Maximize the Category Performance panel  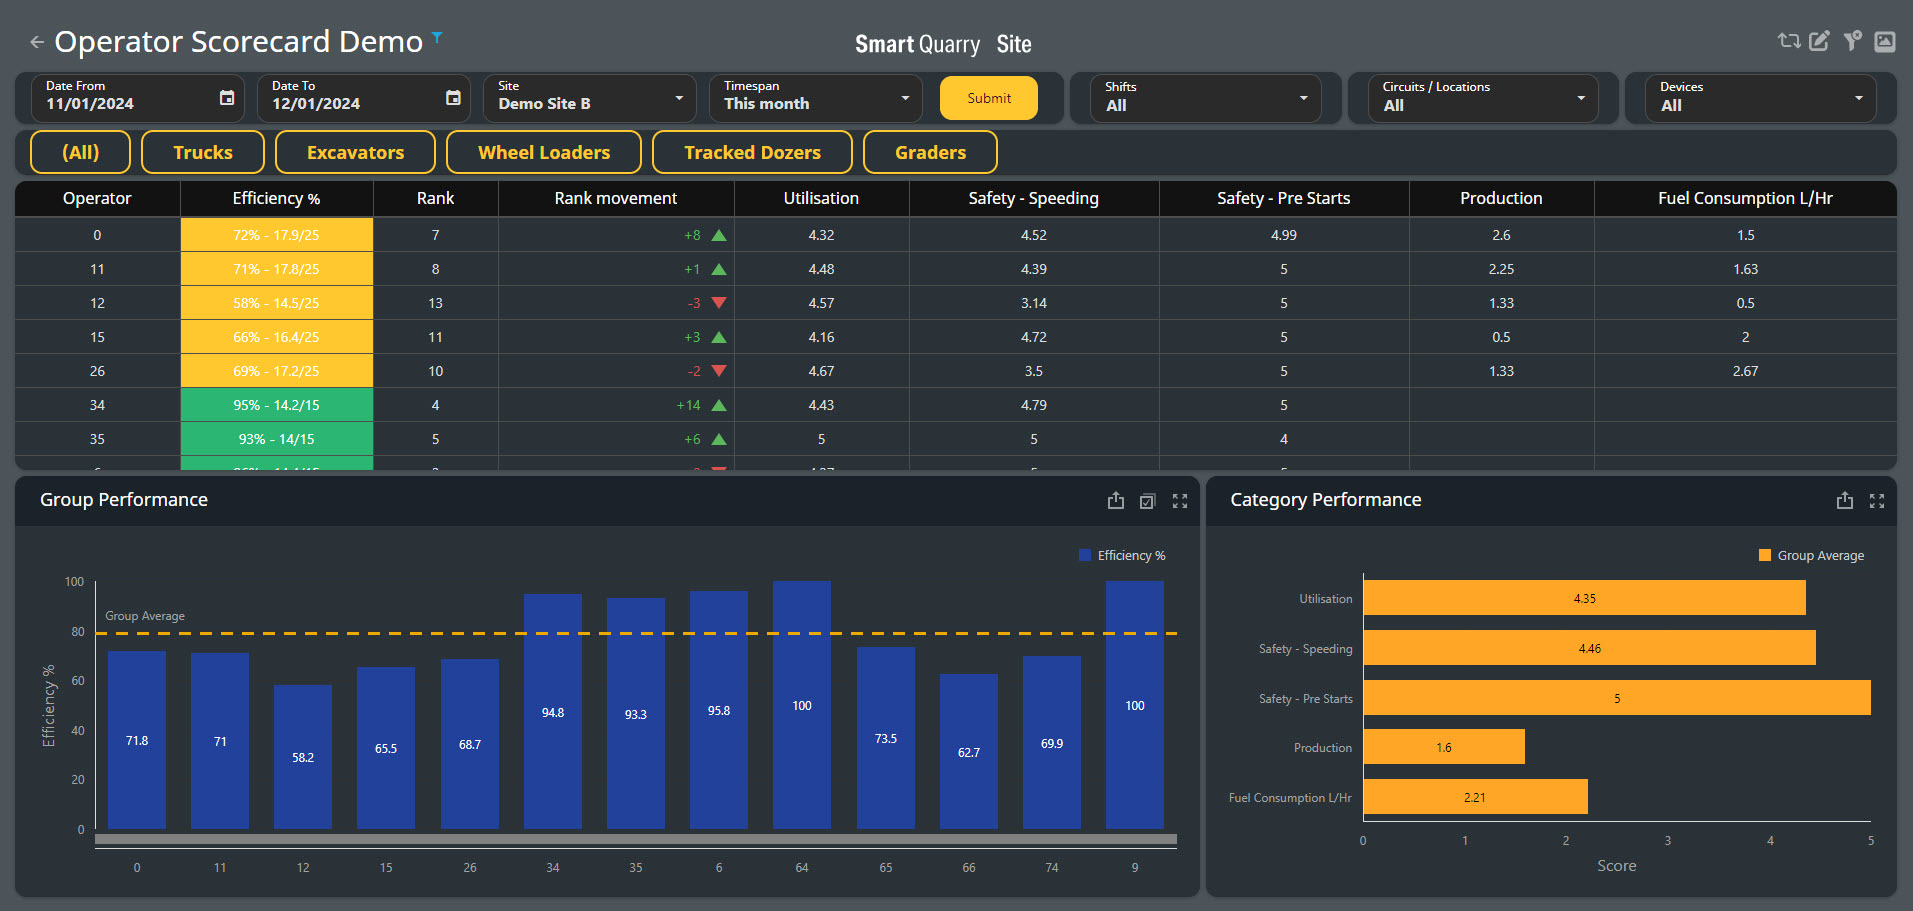(x=1877, y=501)
